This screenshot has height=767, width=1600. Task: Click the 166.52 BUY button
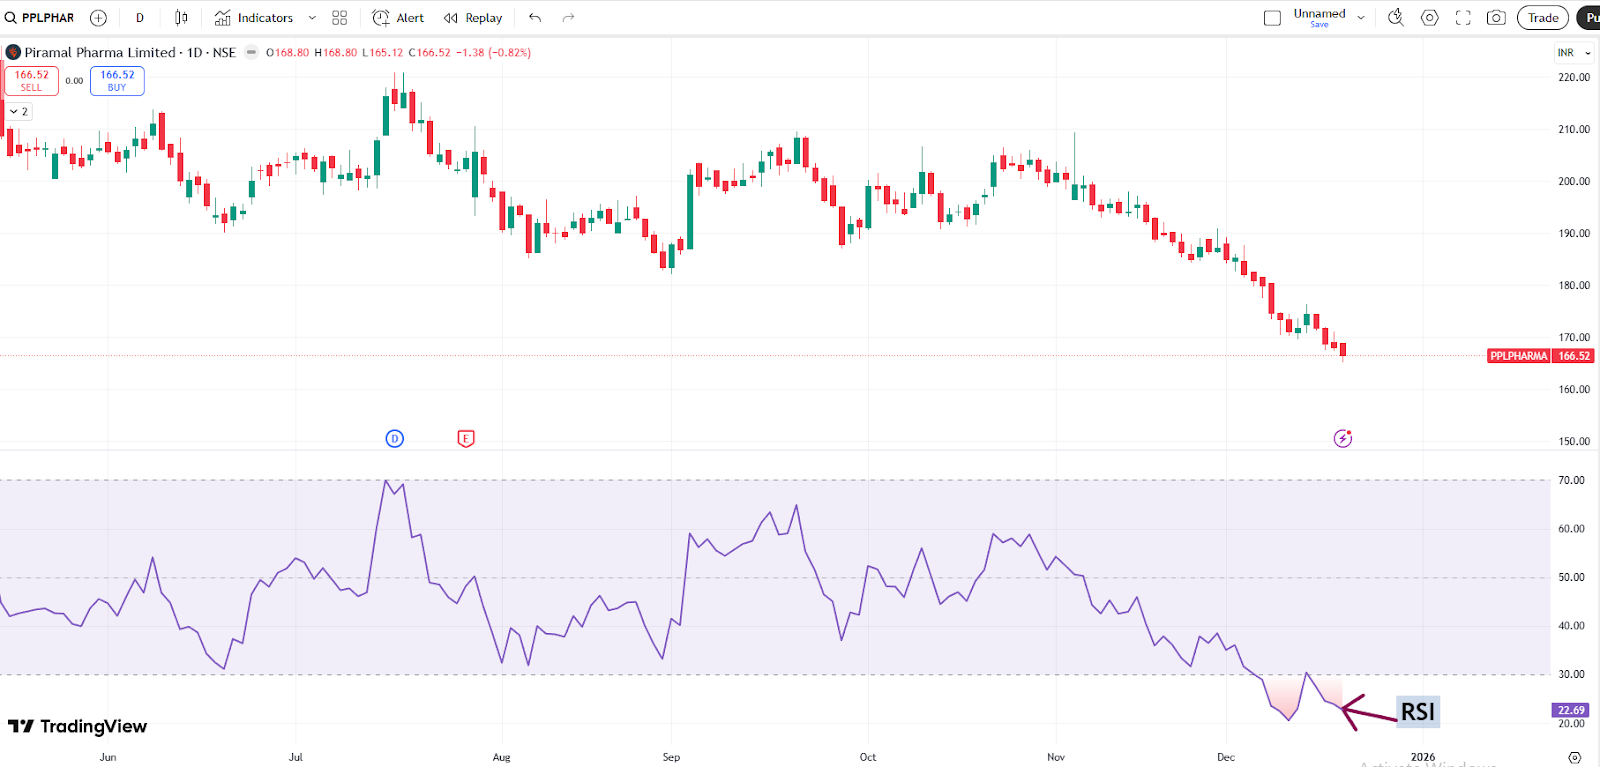(117, 81)
